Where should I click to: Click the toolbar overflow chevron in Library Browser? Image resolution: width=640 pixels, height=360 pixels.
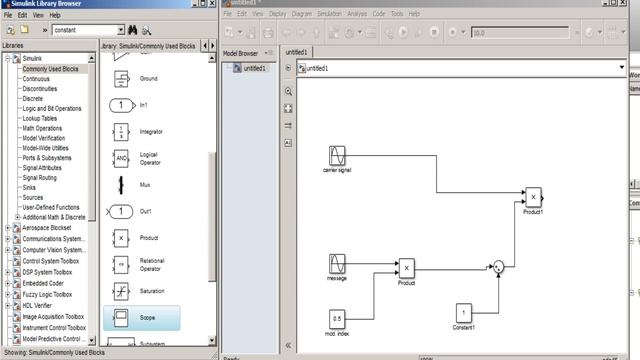(45, 30)
